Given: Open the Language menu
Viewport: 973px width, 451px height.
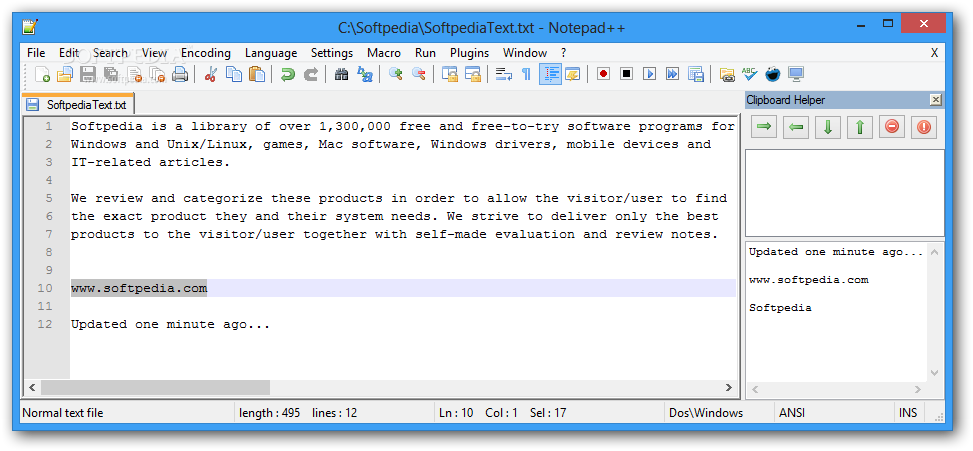Looking at the screenshot, I should click(x=271, y=53).
